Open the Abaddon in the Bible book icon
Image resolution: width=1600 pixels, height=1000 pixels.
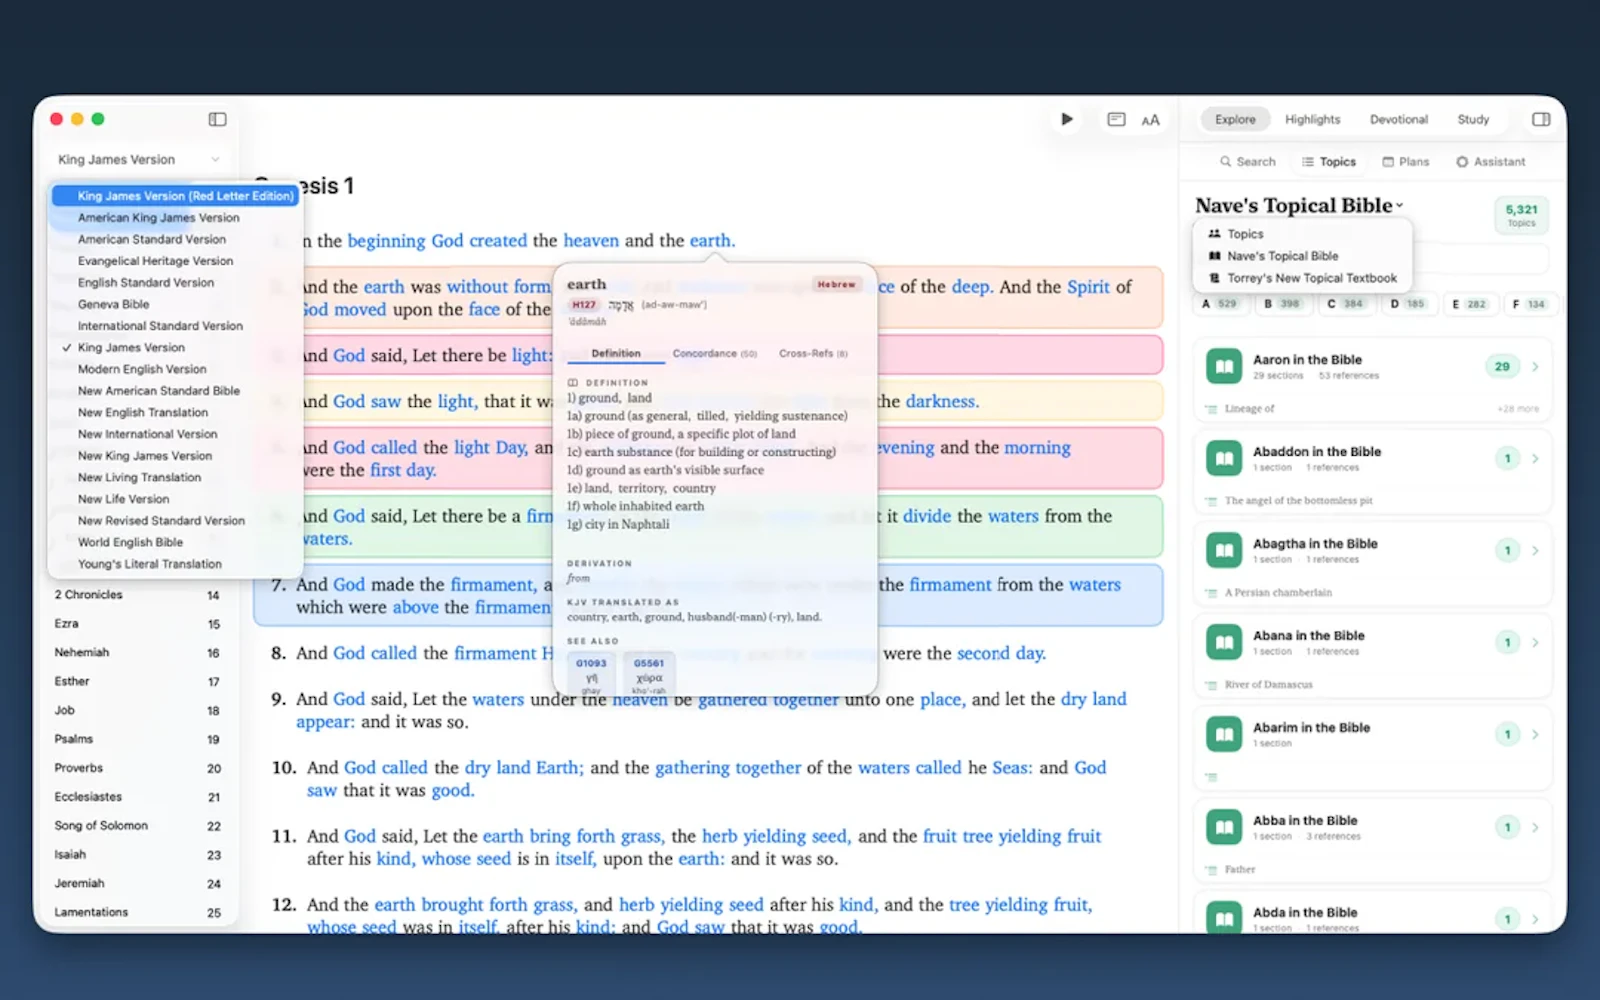1224,459
